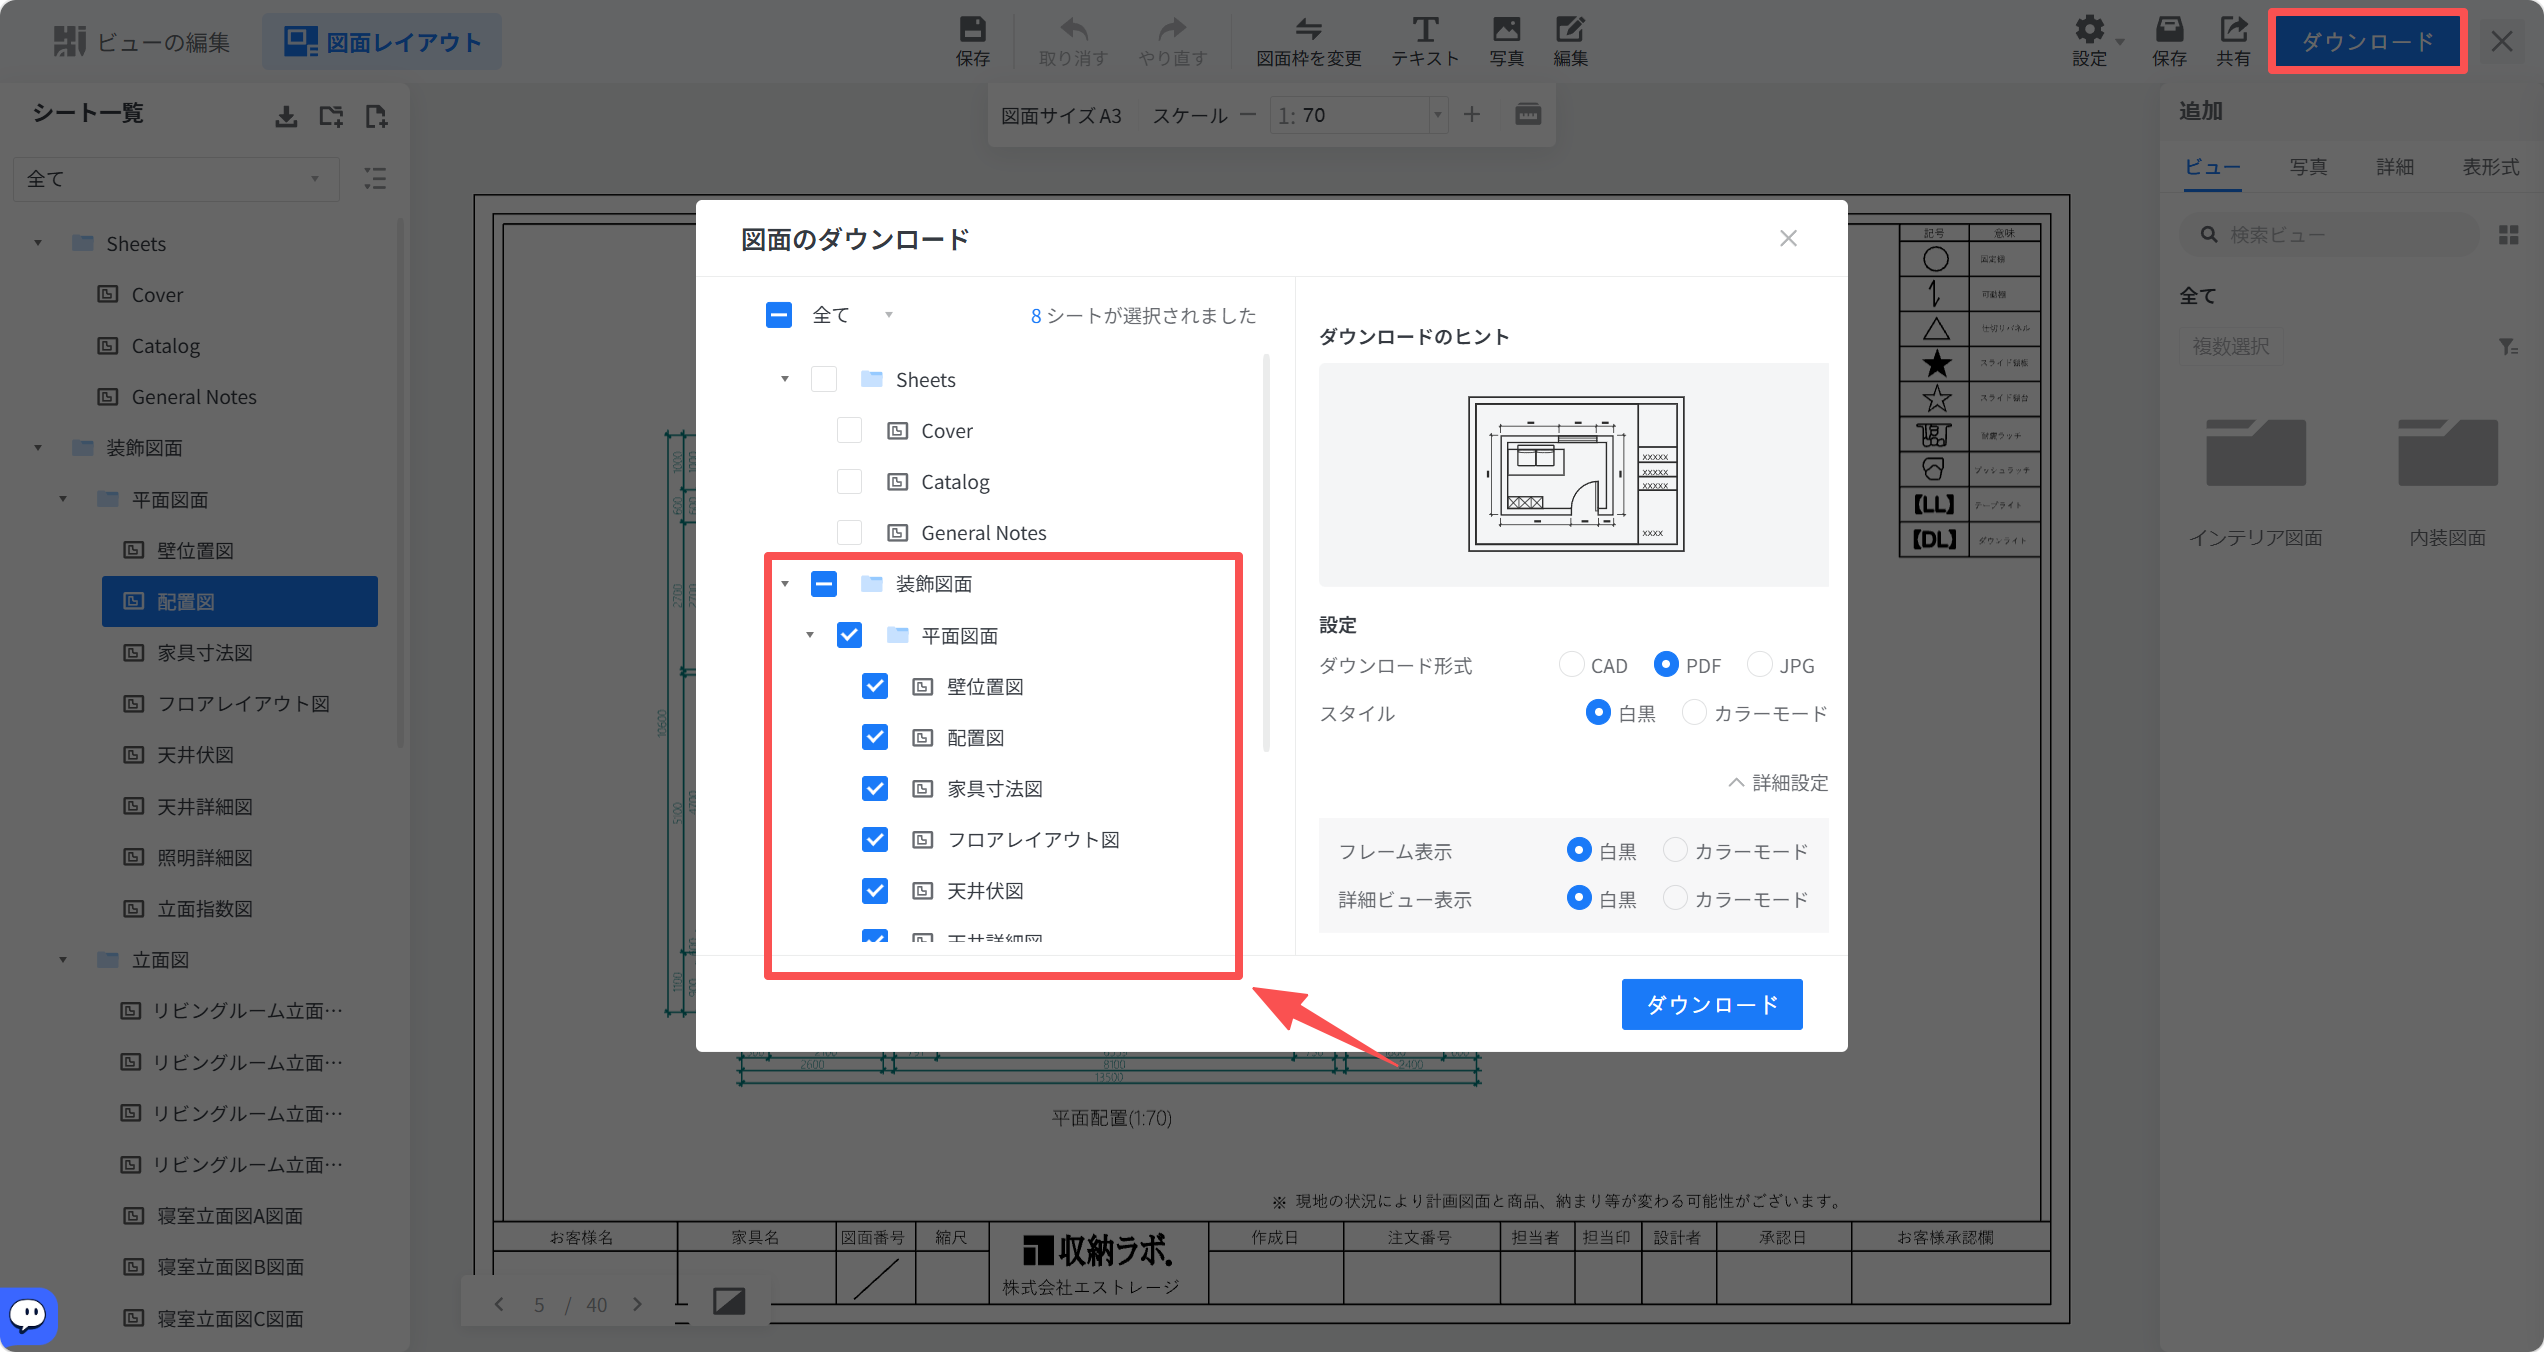Open the 全て filter dropdown in sheet list

point(176,179)
